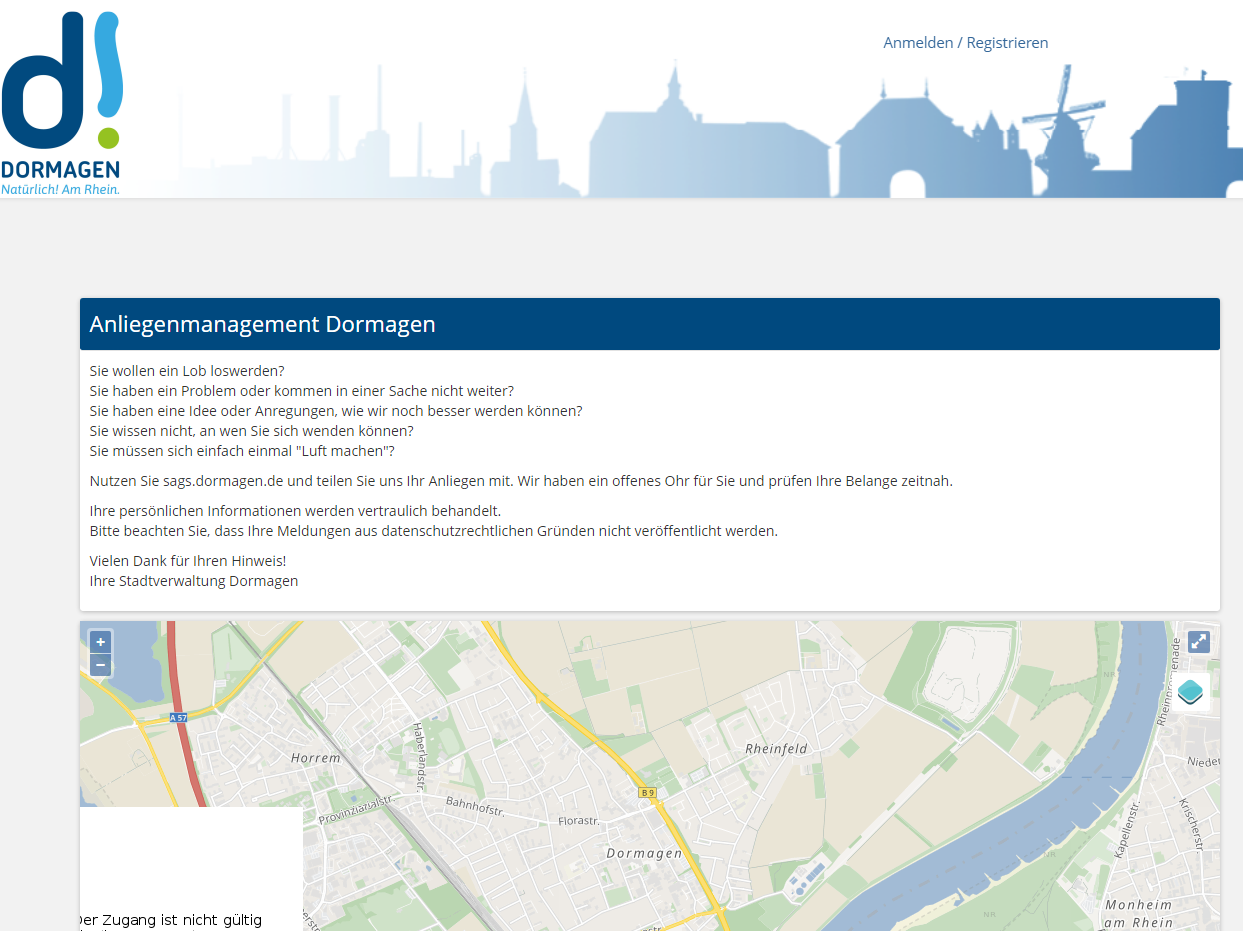Screen dimensions: 1243x931
Task: Open the Anmelden / Registrieren link
Action: (965, 43)
